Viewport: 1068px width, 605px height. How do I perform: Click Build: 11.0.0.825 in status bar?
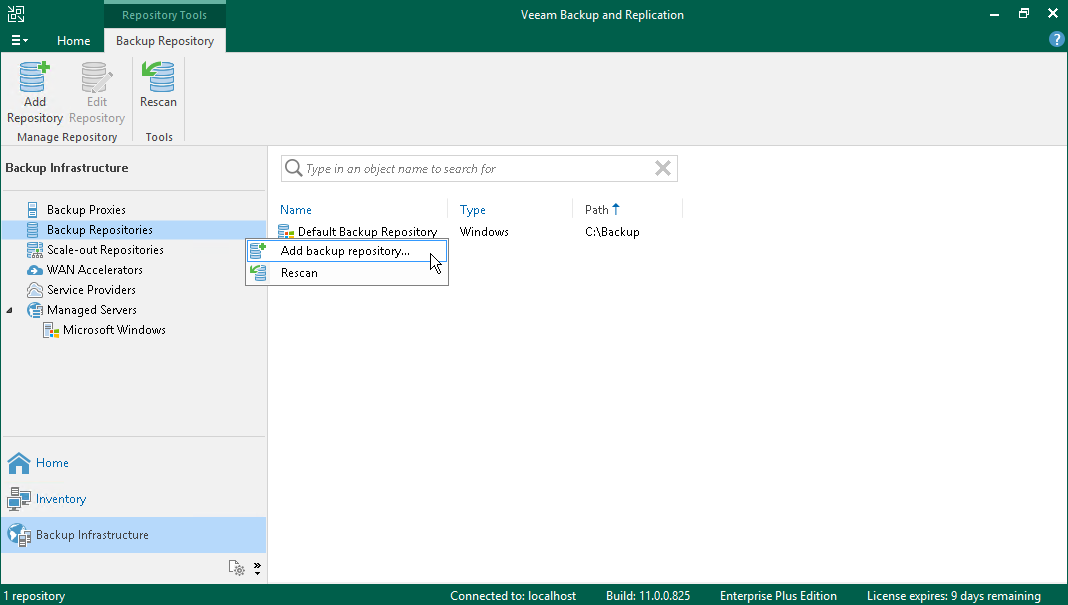[648, 595]
